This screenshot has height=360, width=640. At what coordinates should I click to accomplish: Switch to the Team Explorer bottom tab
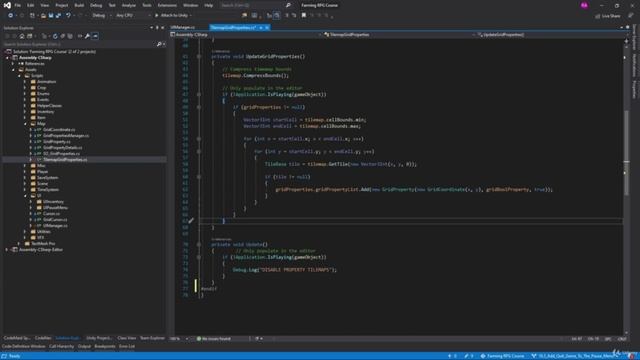coord(152,338)
